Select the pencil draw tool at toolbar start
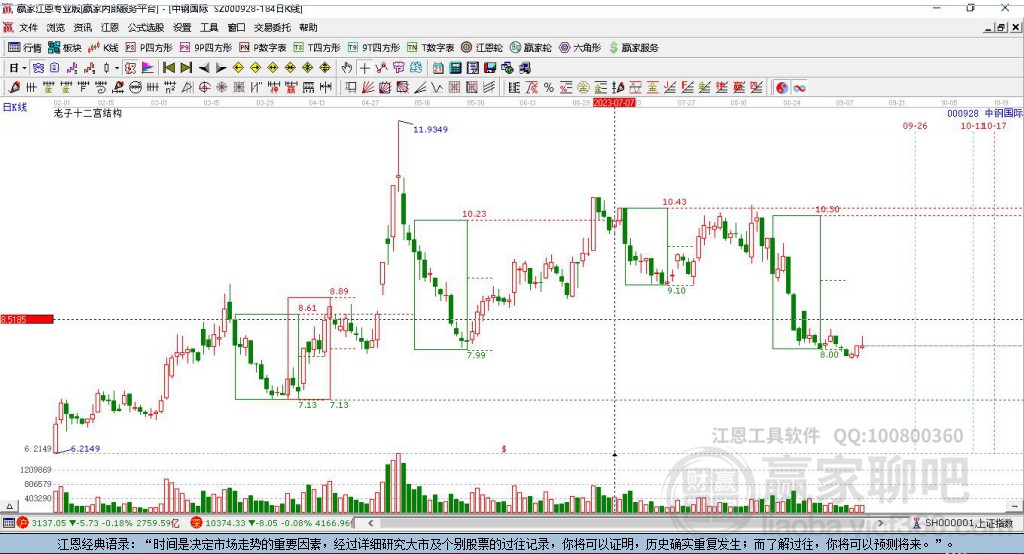The width and height of the screenshot is (1024, 554). click(x=14, y=88)
